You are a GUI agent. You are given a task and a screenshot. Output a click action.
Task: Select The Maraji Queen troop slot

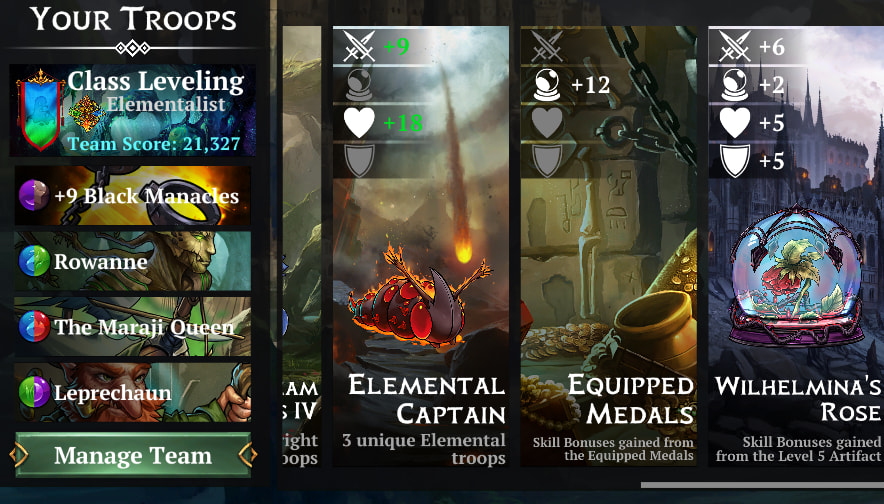(x=132, y=327)
